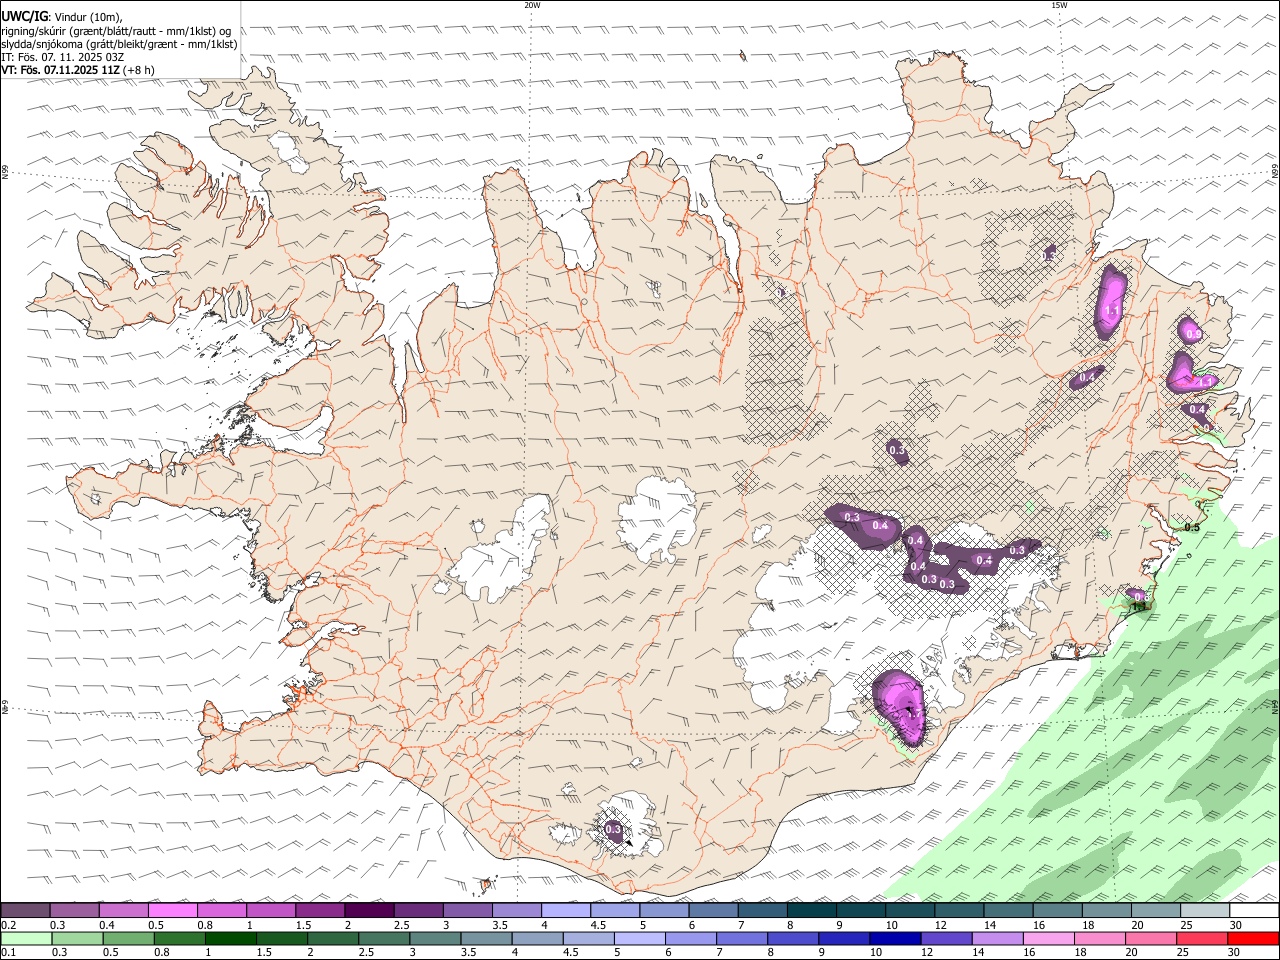Click the '12' label on the snow legend row

point(940,925)
